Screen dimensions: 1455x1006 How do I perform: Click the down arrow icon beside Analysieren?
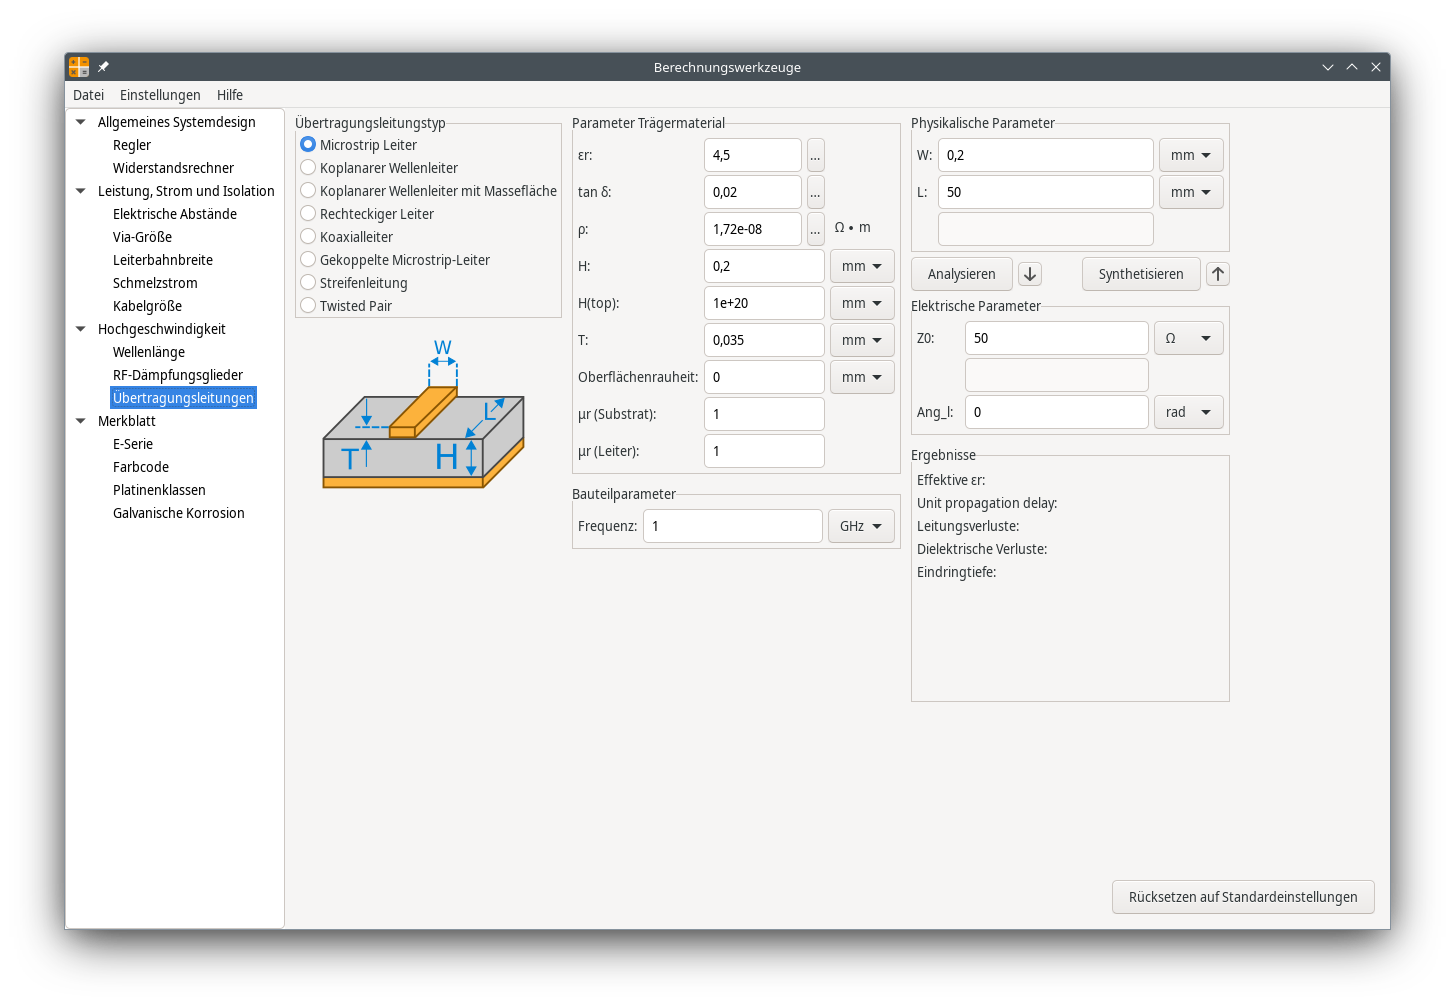[x=1030, y=274]
